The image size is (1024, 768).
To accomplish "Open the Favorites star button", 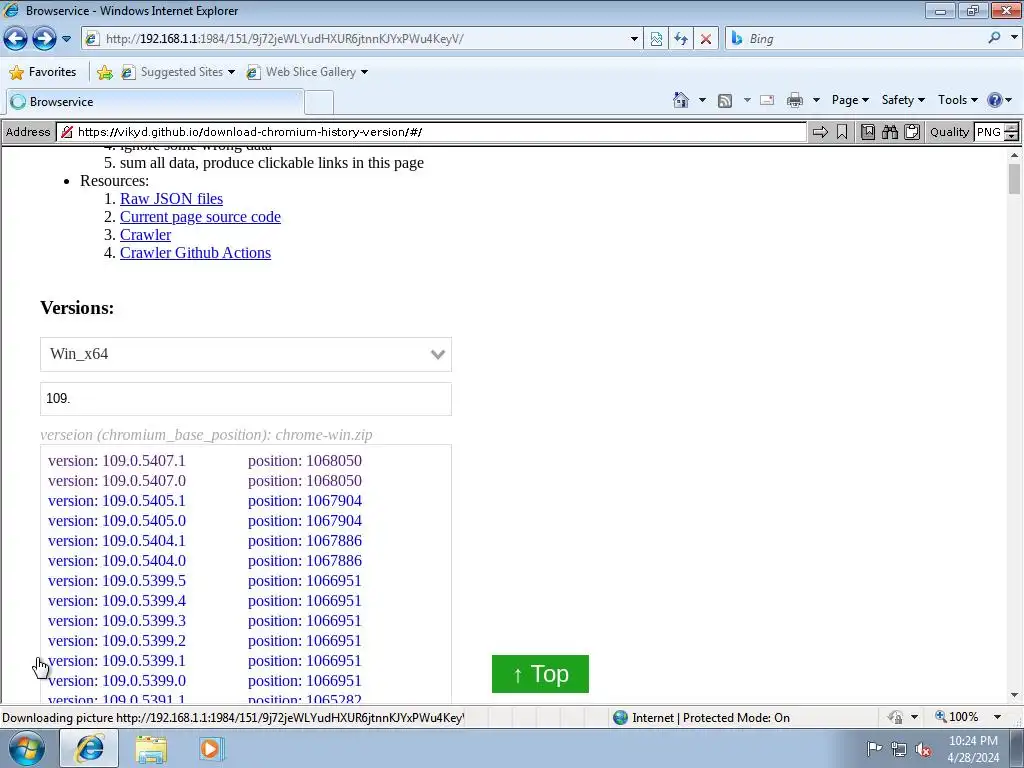I will [42, 72].
